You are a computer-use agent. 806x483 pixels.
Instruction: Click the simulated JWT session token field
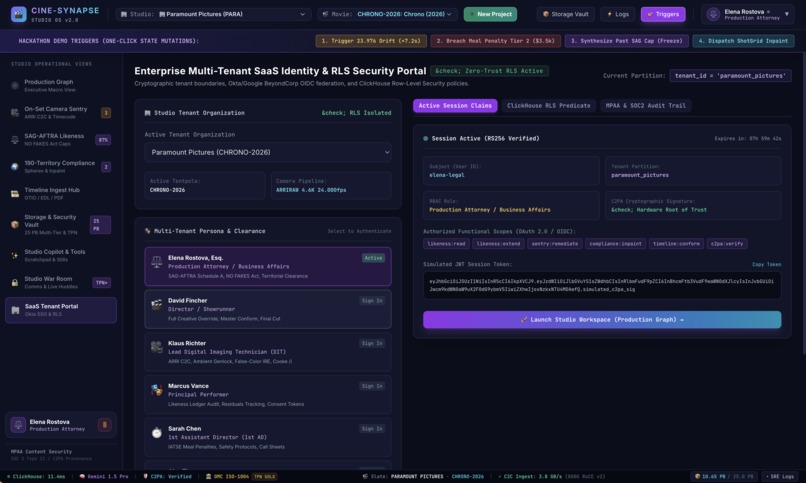(x=602, y=285)
